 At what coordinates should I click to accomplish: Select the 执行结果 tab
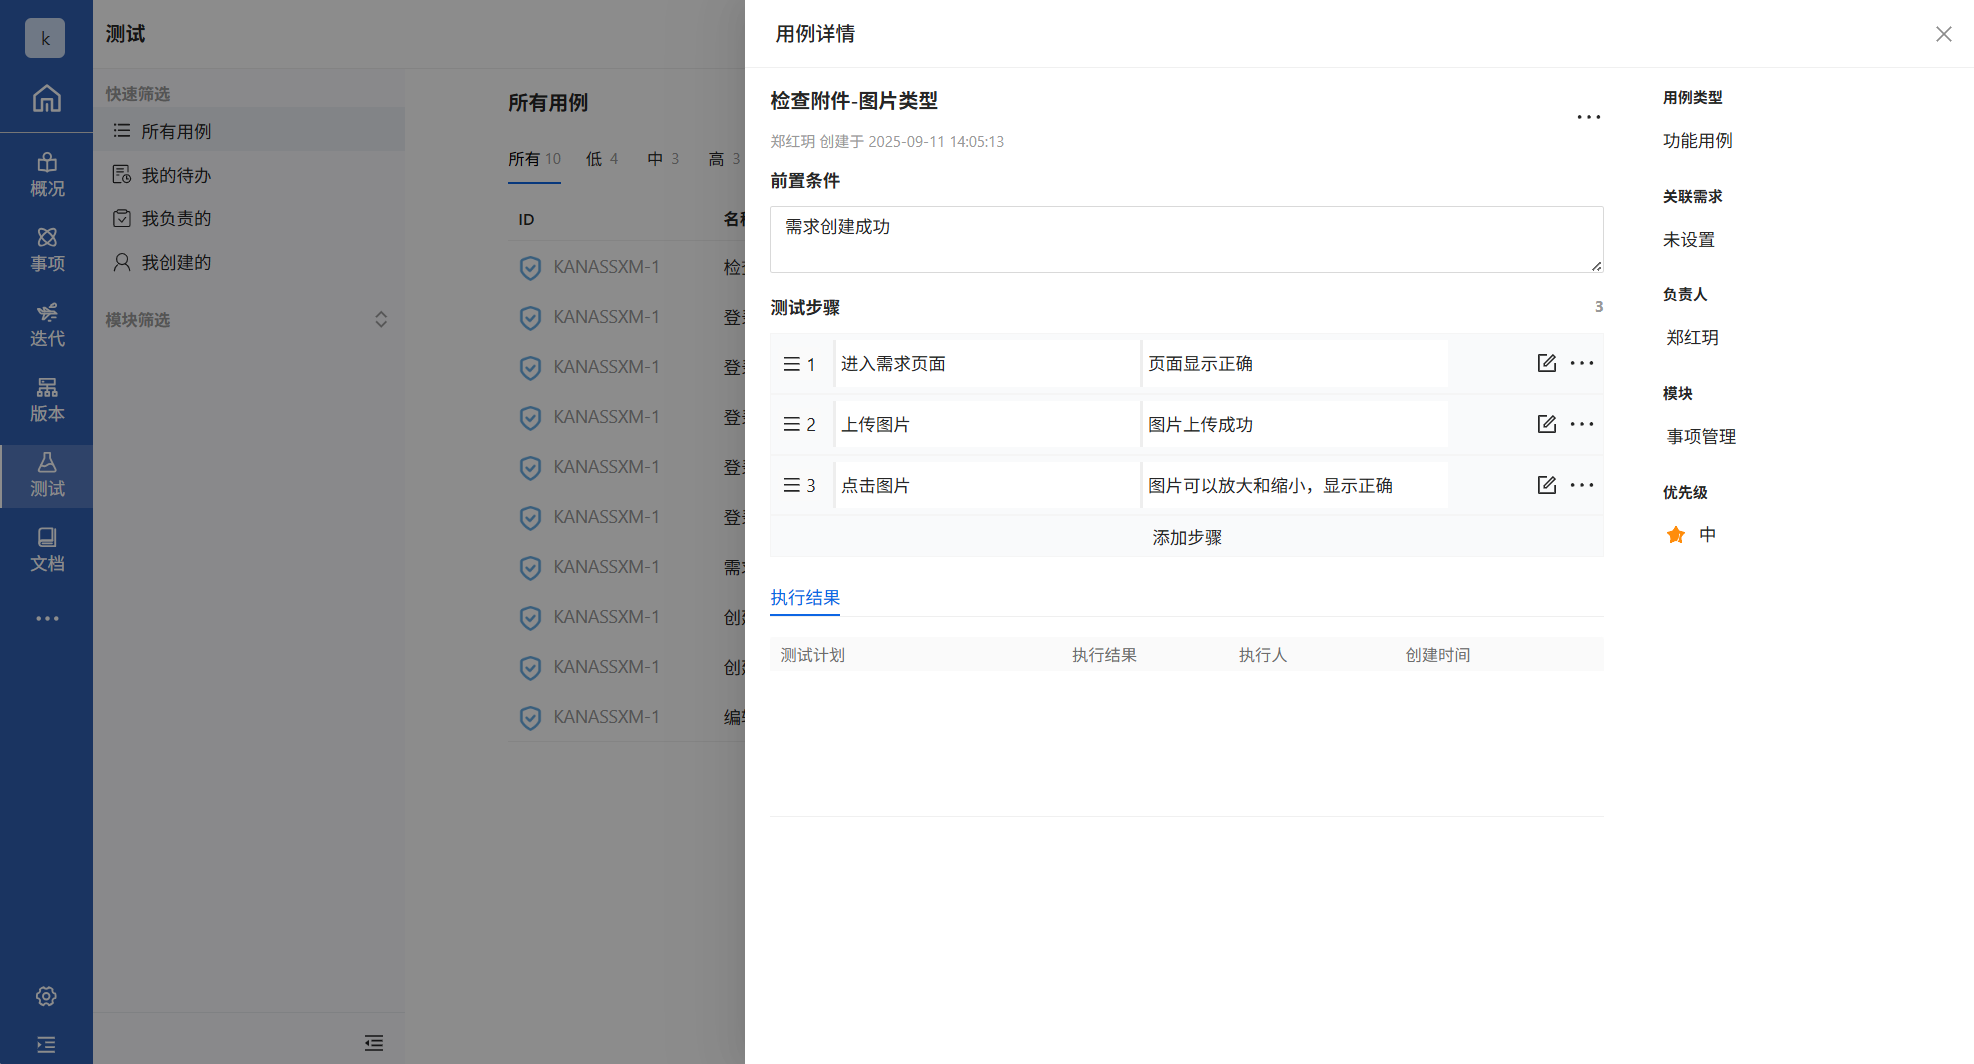(x=805, y=597)
